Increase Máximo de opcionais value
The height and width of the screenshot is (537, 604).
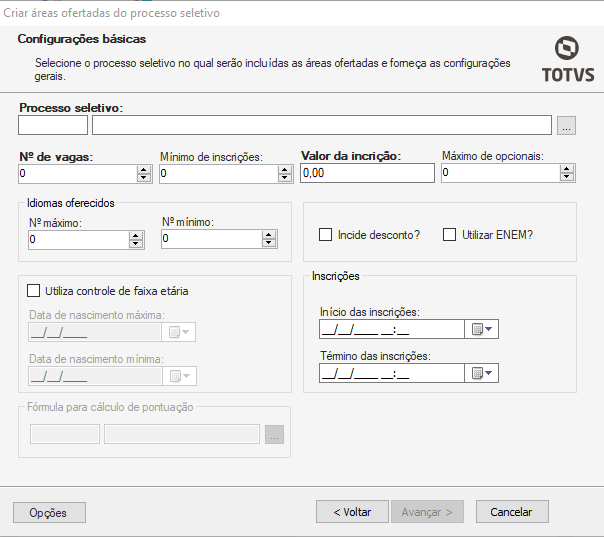coord(568,168)
